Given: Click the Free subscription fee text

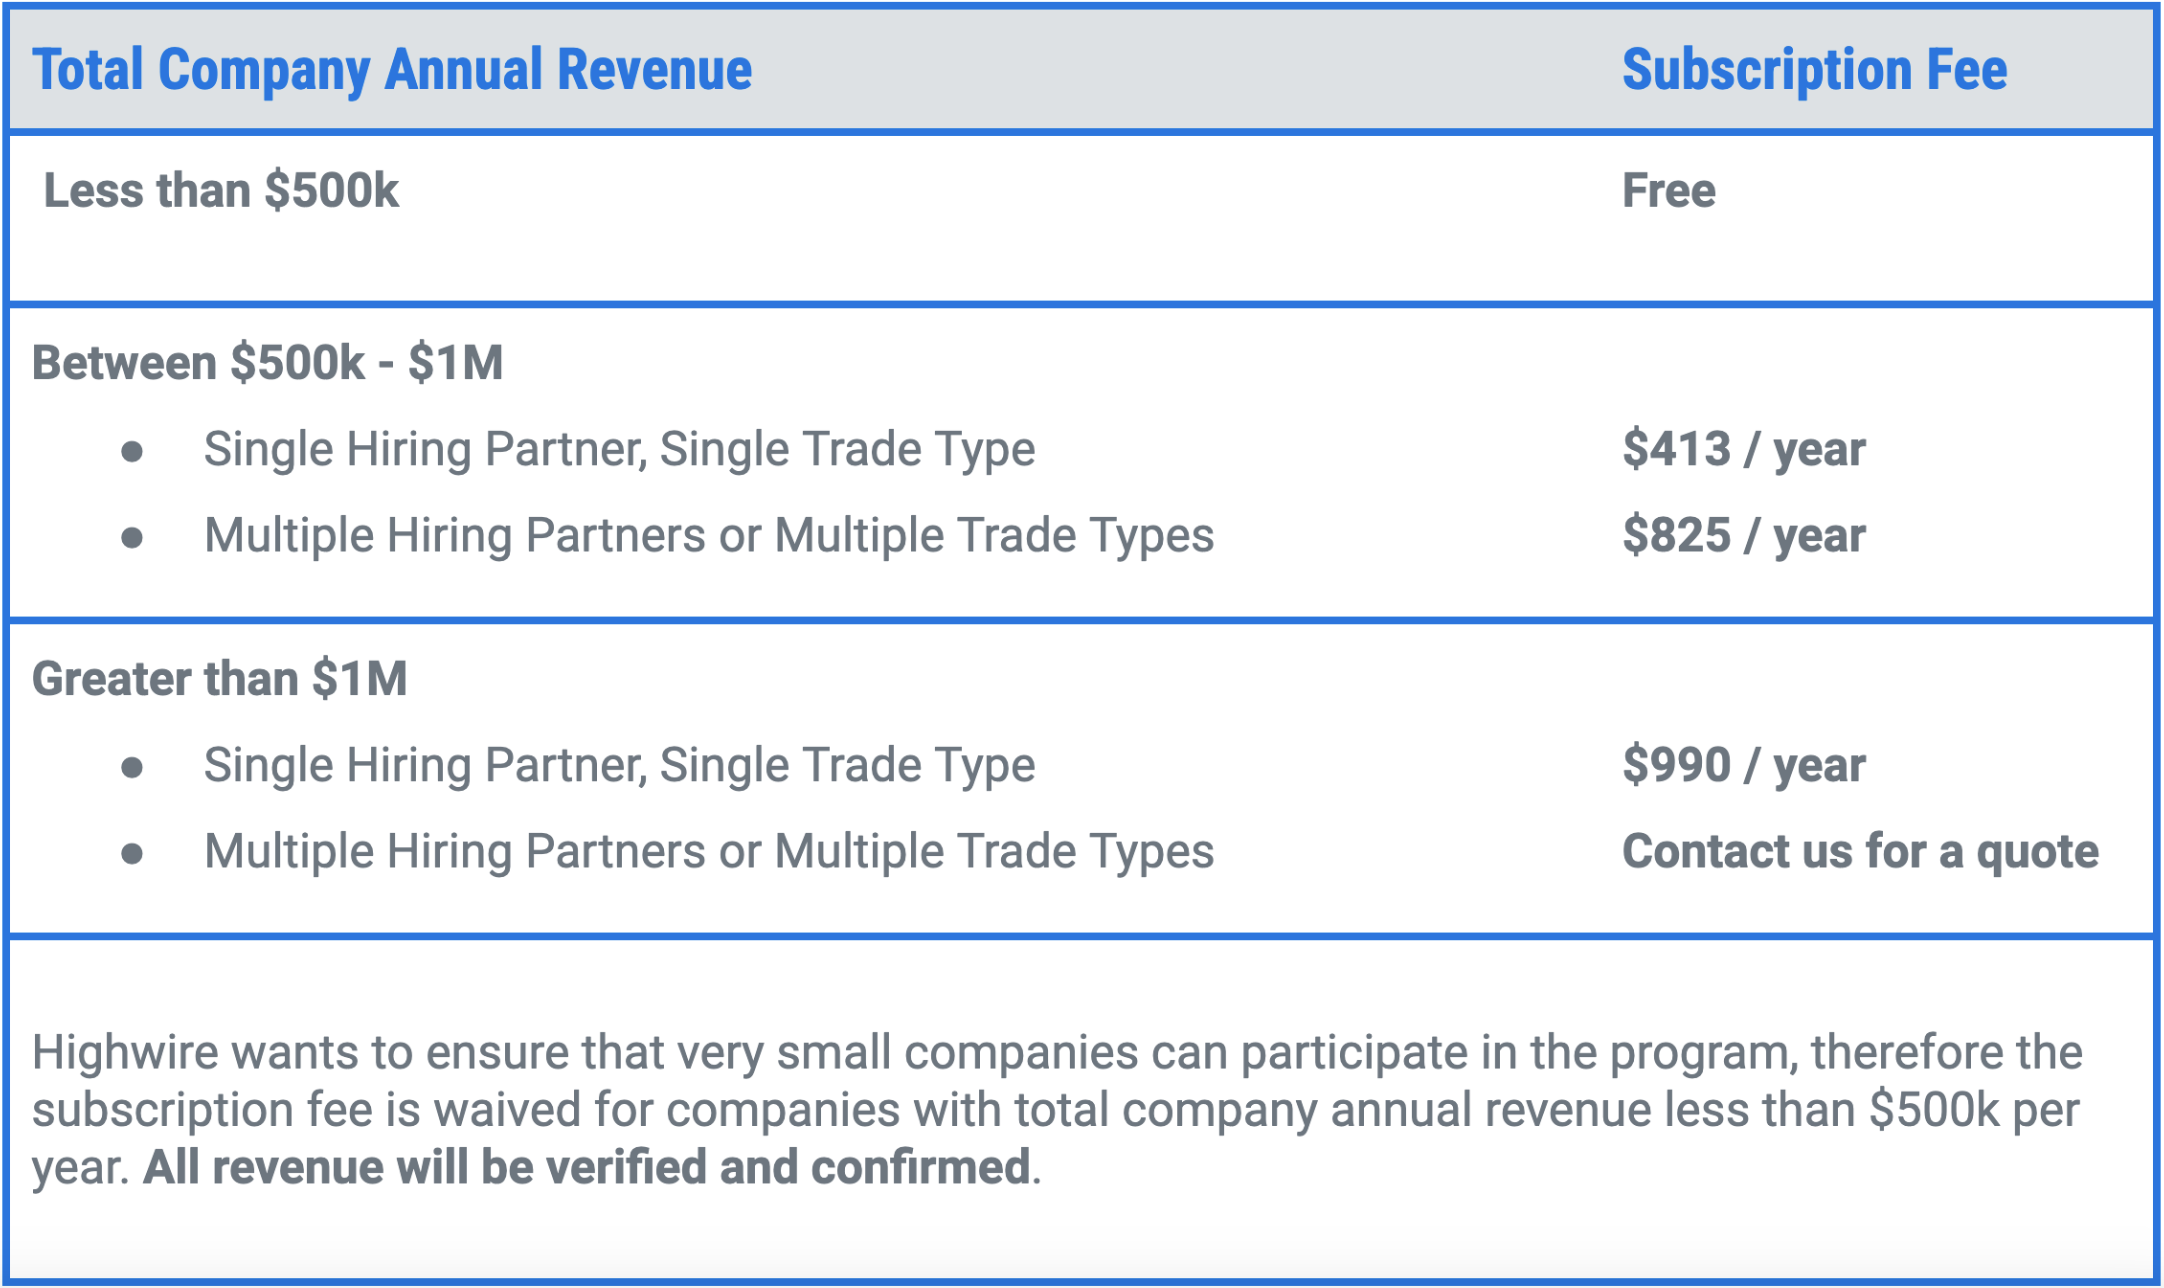Looking at the screenshot, I should [1668, 190].
